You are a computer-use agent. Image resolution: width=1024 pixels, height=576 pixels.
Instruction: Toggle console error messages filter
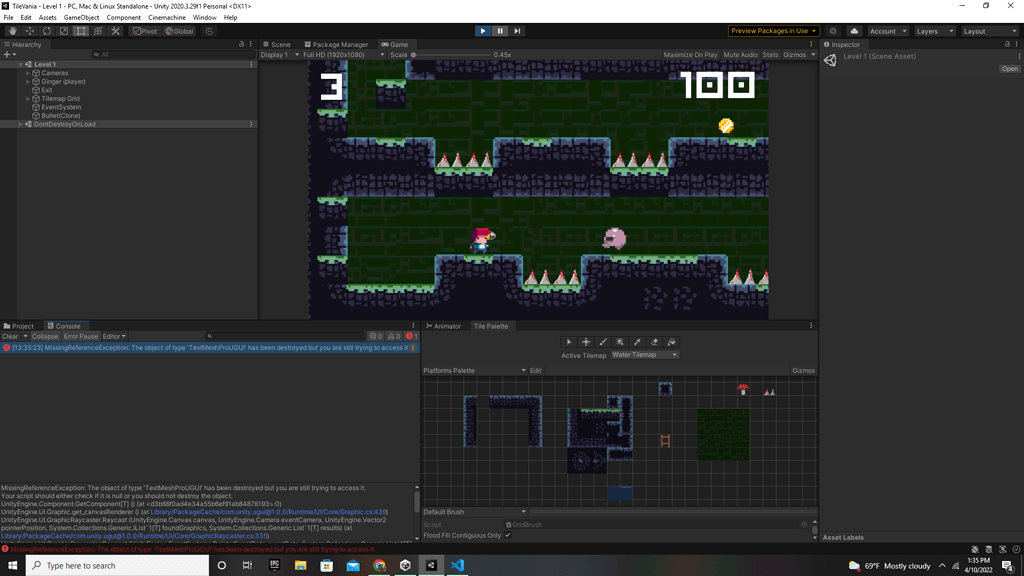click(x=411, y=336)
